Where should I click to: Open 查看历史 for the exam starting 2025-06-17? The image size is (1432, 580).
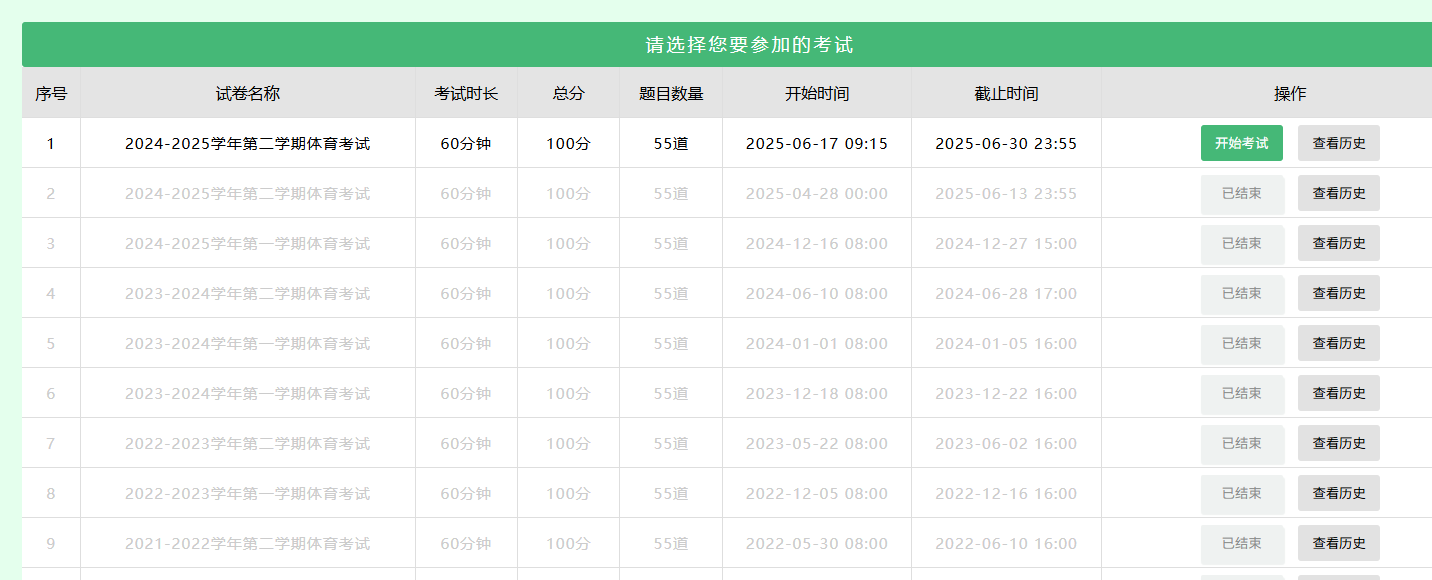tap(1339, 143)
